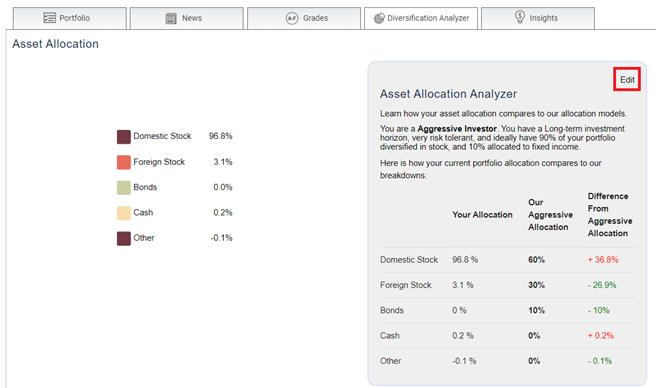This screenshot has width=656, height=388.
Task: Click the Bonds legend color swatch
Action: (124, 188)
